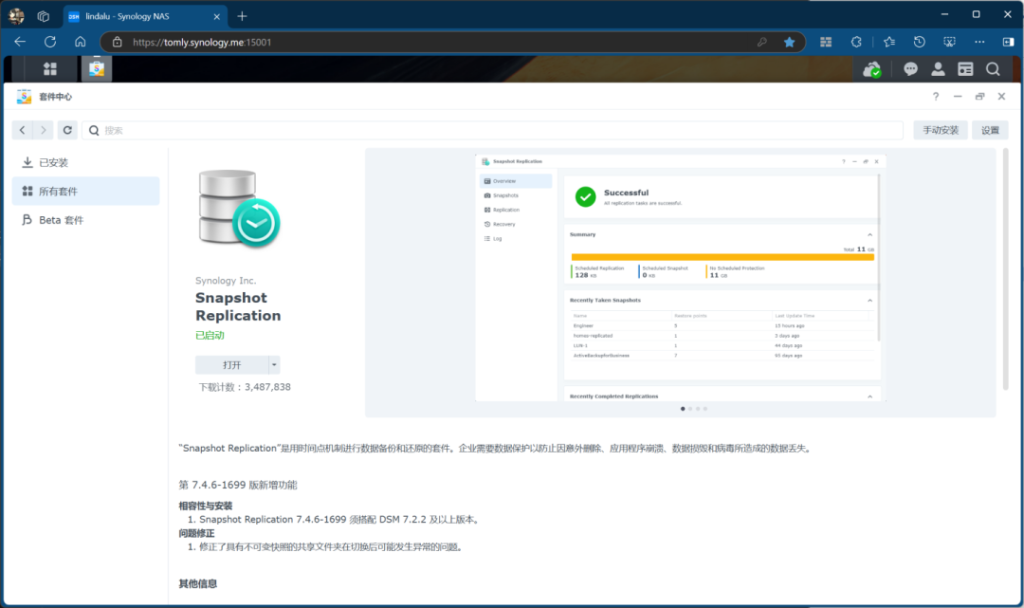Select the last screenshot carousel dot
Screen dimensions: 1024x608
[705, 409]
